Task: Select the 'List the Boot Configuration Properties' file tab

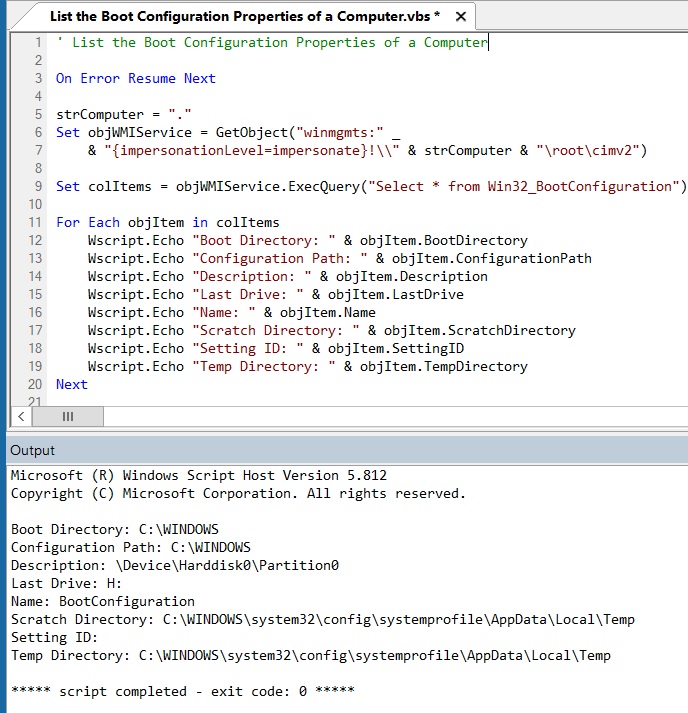Action: point(245,17)
